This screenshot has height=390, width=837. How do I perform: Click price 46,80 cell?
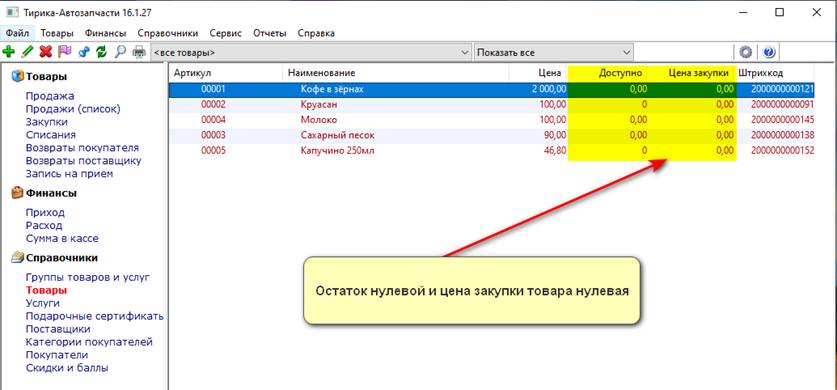click(x=554, y=151)
